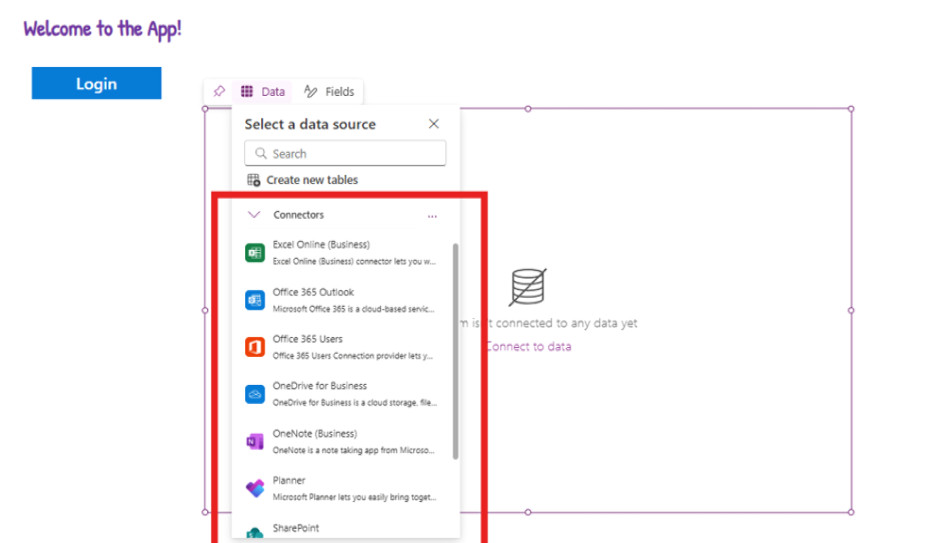
Task: Click the Login button
Action: pos(96,83)
